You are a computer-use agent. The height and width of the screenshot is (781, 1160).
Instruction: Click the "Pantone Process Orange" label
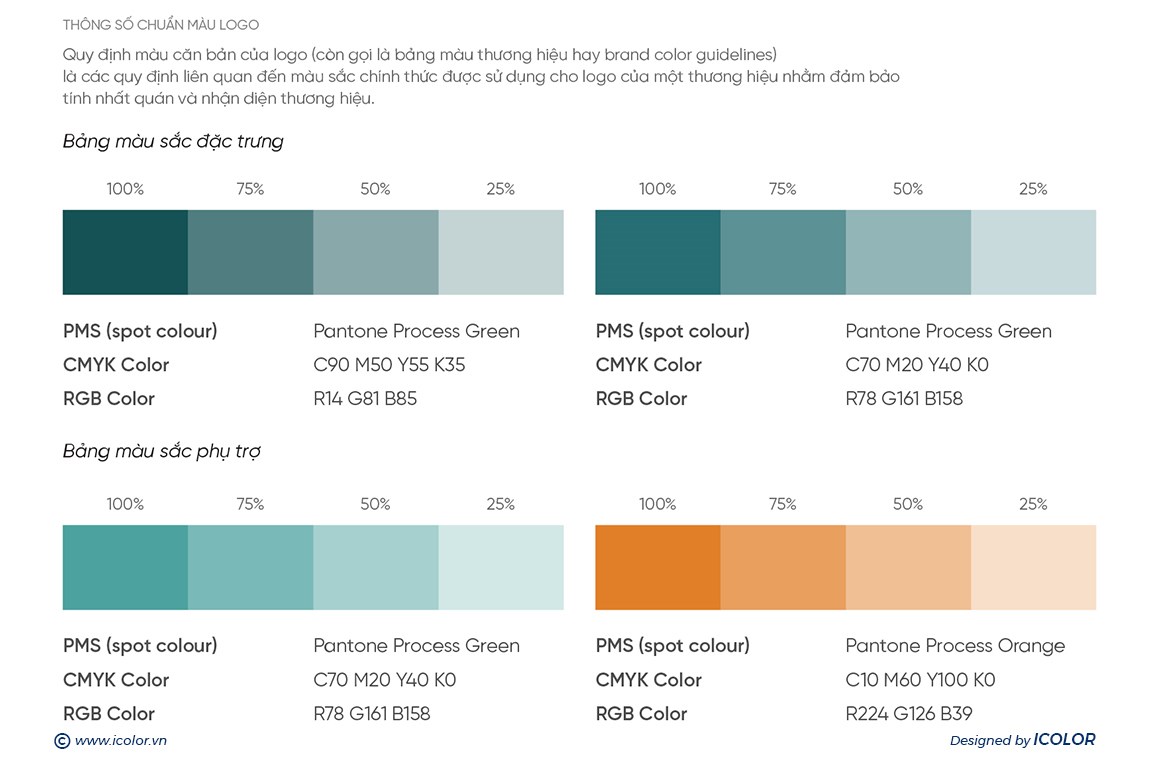[955, 646]
